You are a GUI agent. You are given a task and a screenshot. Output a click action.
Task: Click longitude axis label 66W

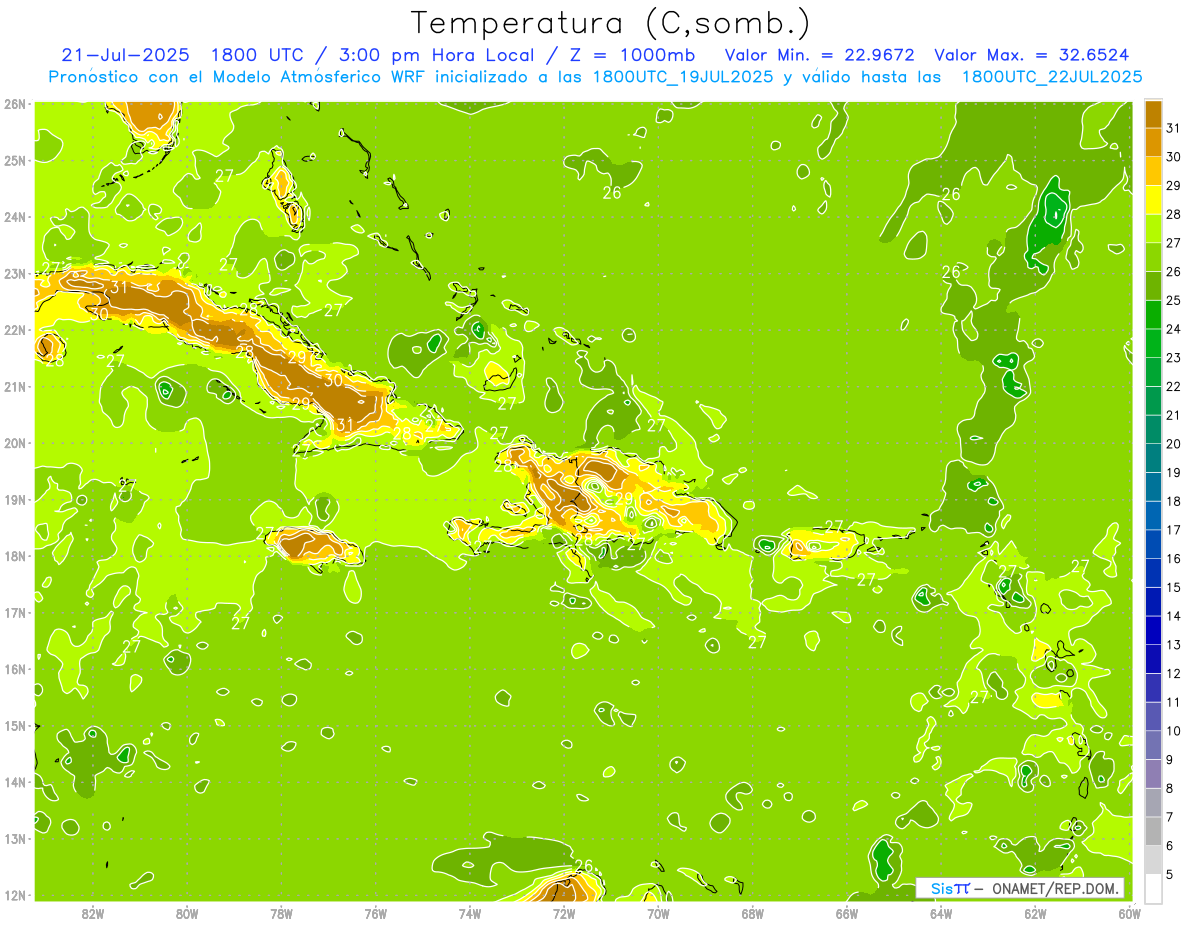[847, 914]
